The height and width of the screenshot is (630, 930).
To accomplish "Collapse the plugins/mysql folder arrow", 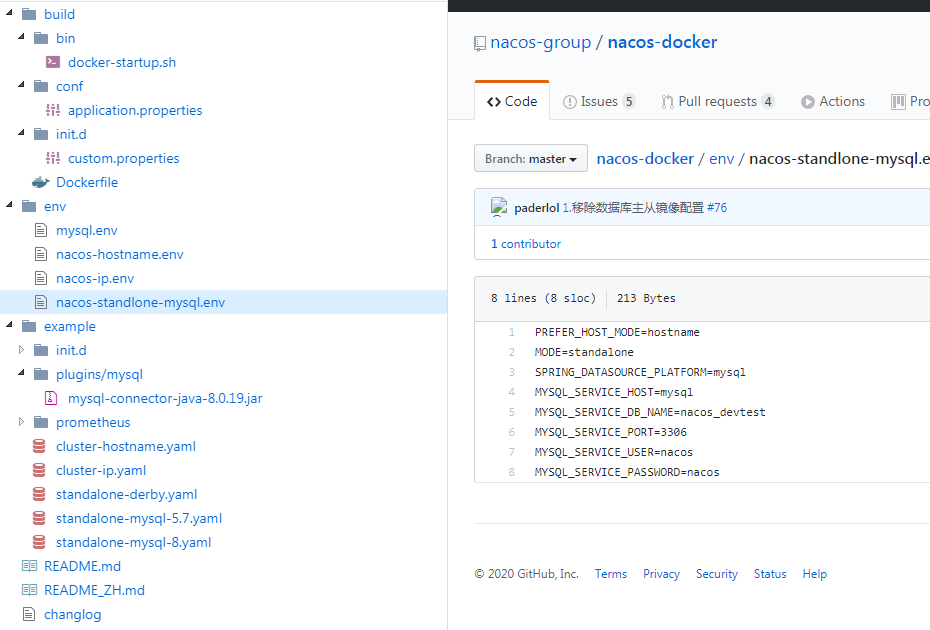I will tap(21, 373).
